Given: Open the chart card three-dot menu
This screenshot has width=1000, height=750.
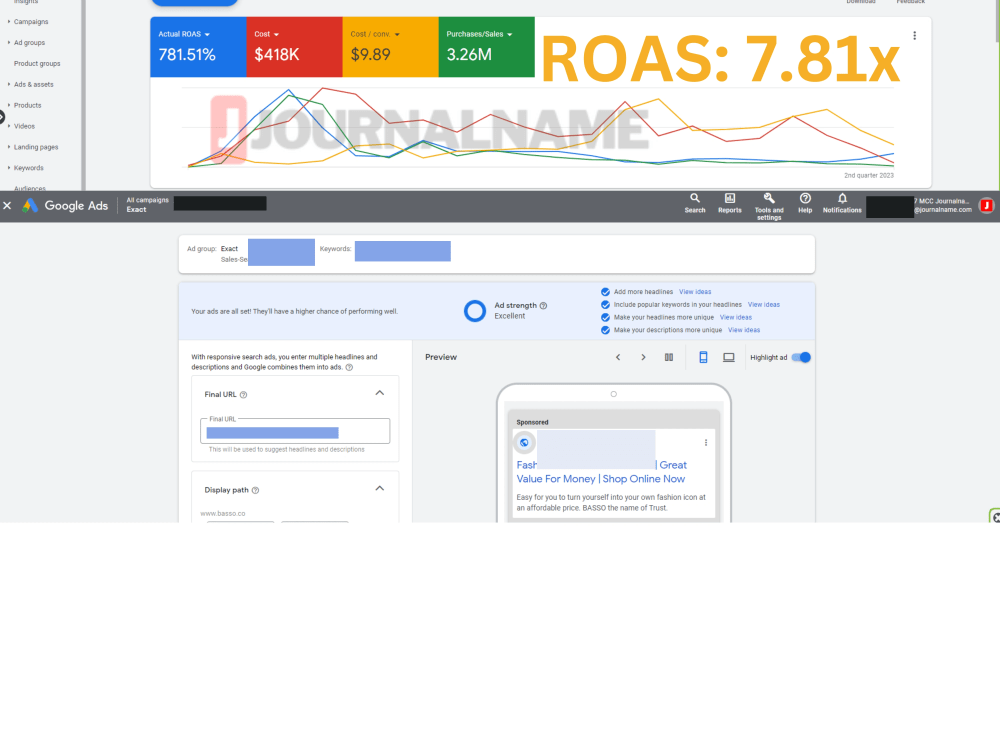Looking at the screenshot, I should [x=915, y=36].
